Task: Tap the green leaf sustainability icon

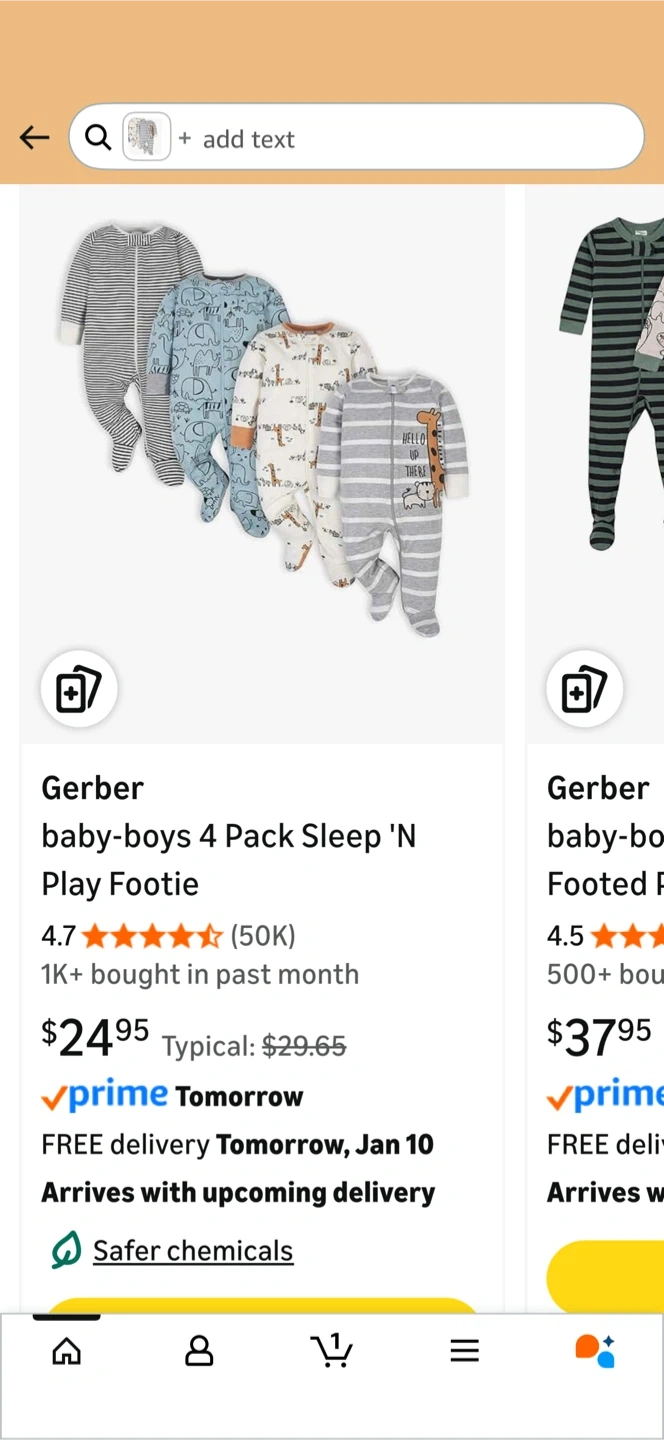Action: pos(66,1250)
